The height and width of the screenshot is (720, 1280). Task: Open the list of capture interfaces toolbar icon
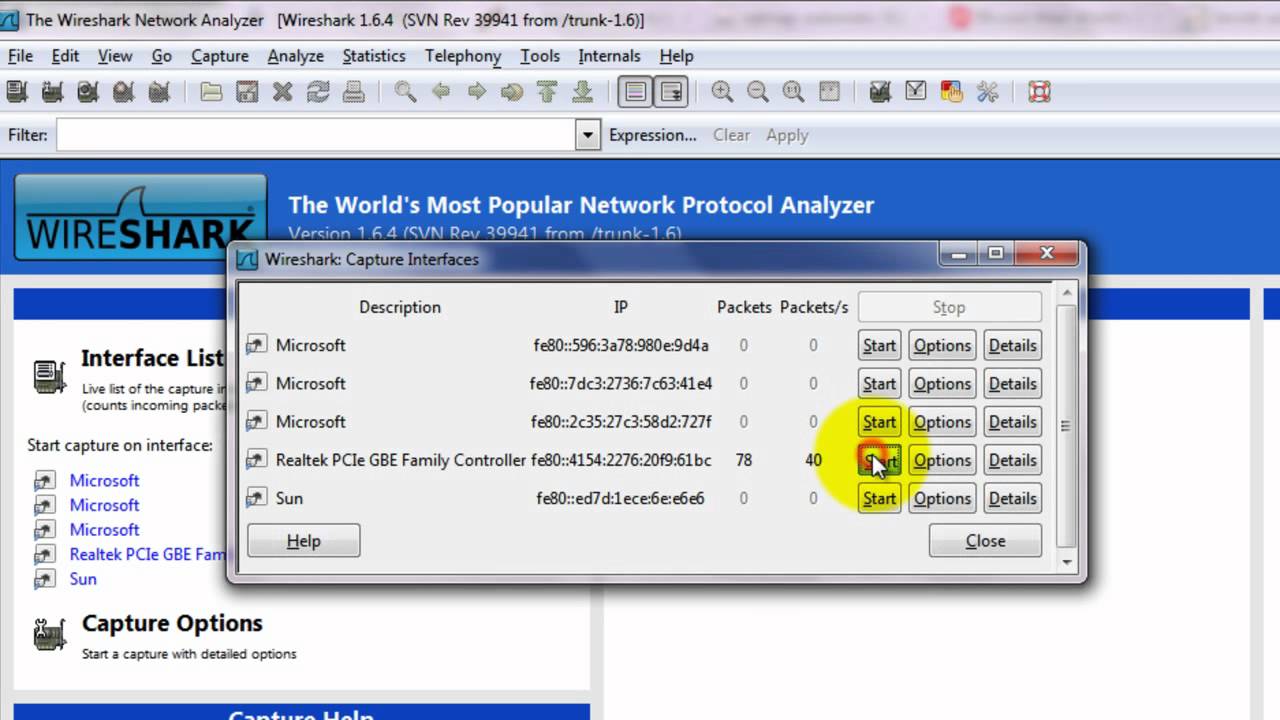click(16, 92)
